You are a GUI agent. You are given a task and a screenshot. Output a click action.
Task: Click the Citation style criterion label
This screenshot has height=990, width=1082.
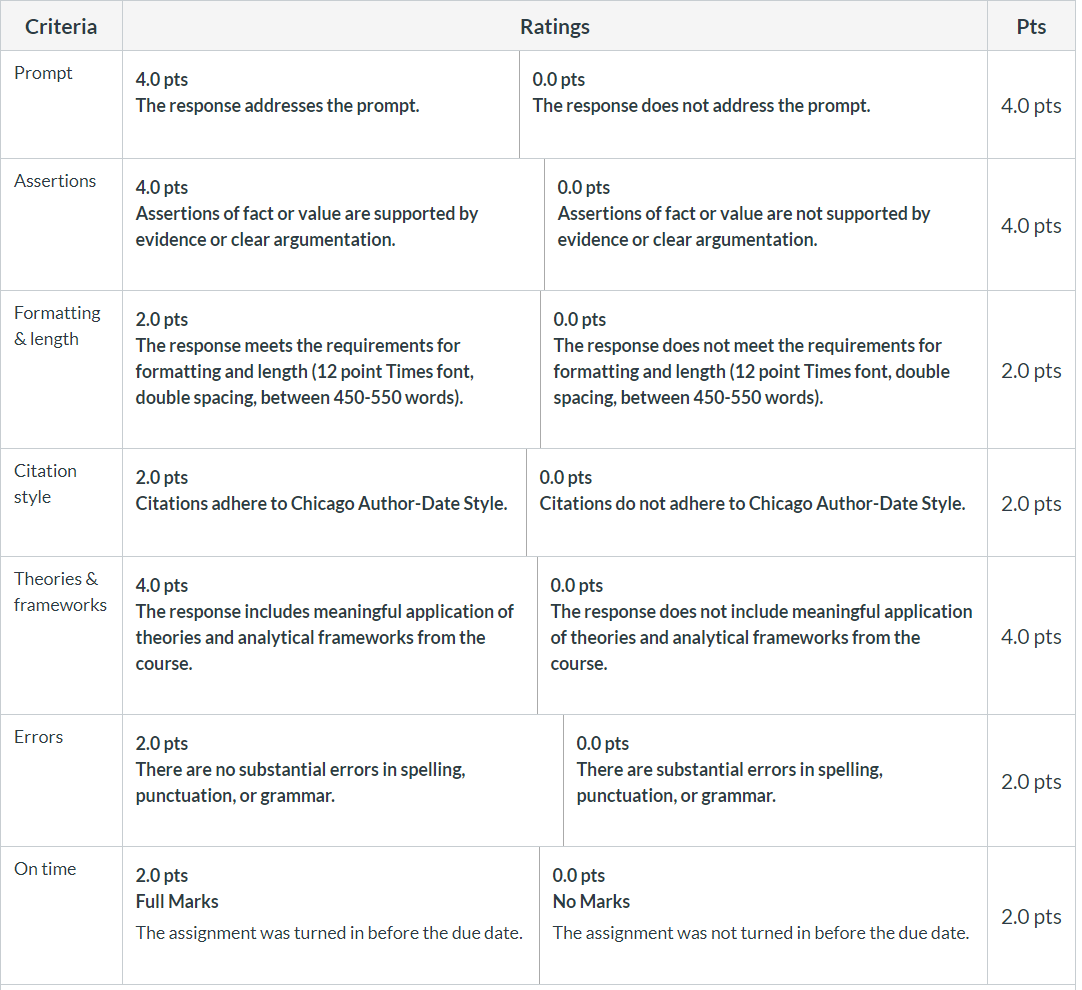tap(46, 484)
